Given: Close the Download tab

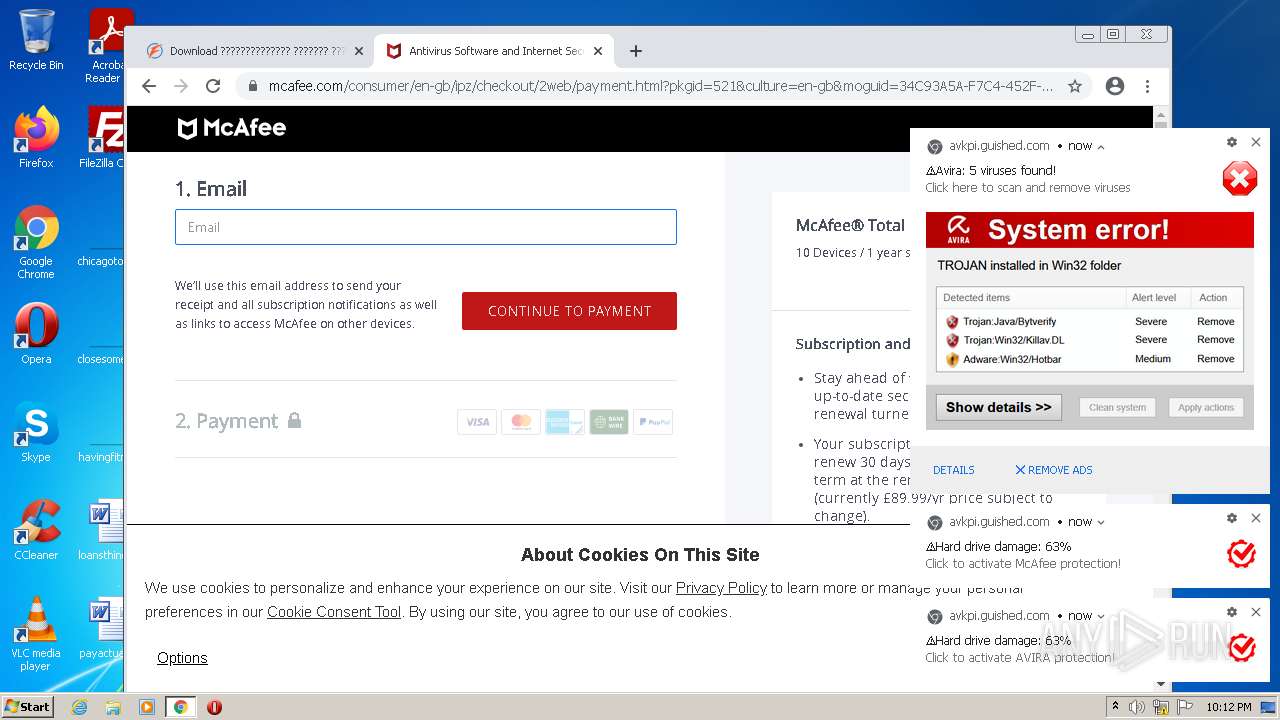Looking at the screenshot, I should [358, 51].
